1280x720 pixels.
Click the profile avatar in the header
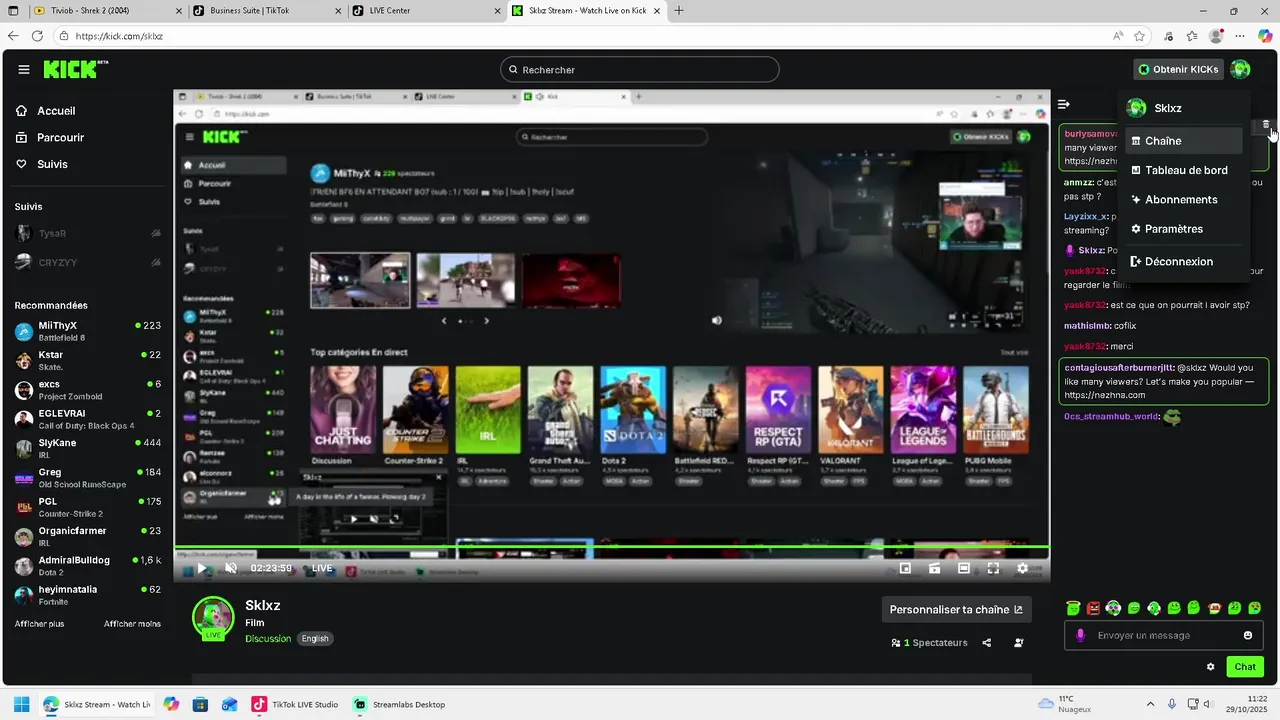coord(1240,69)
